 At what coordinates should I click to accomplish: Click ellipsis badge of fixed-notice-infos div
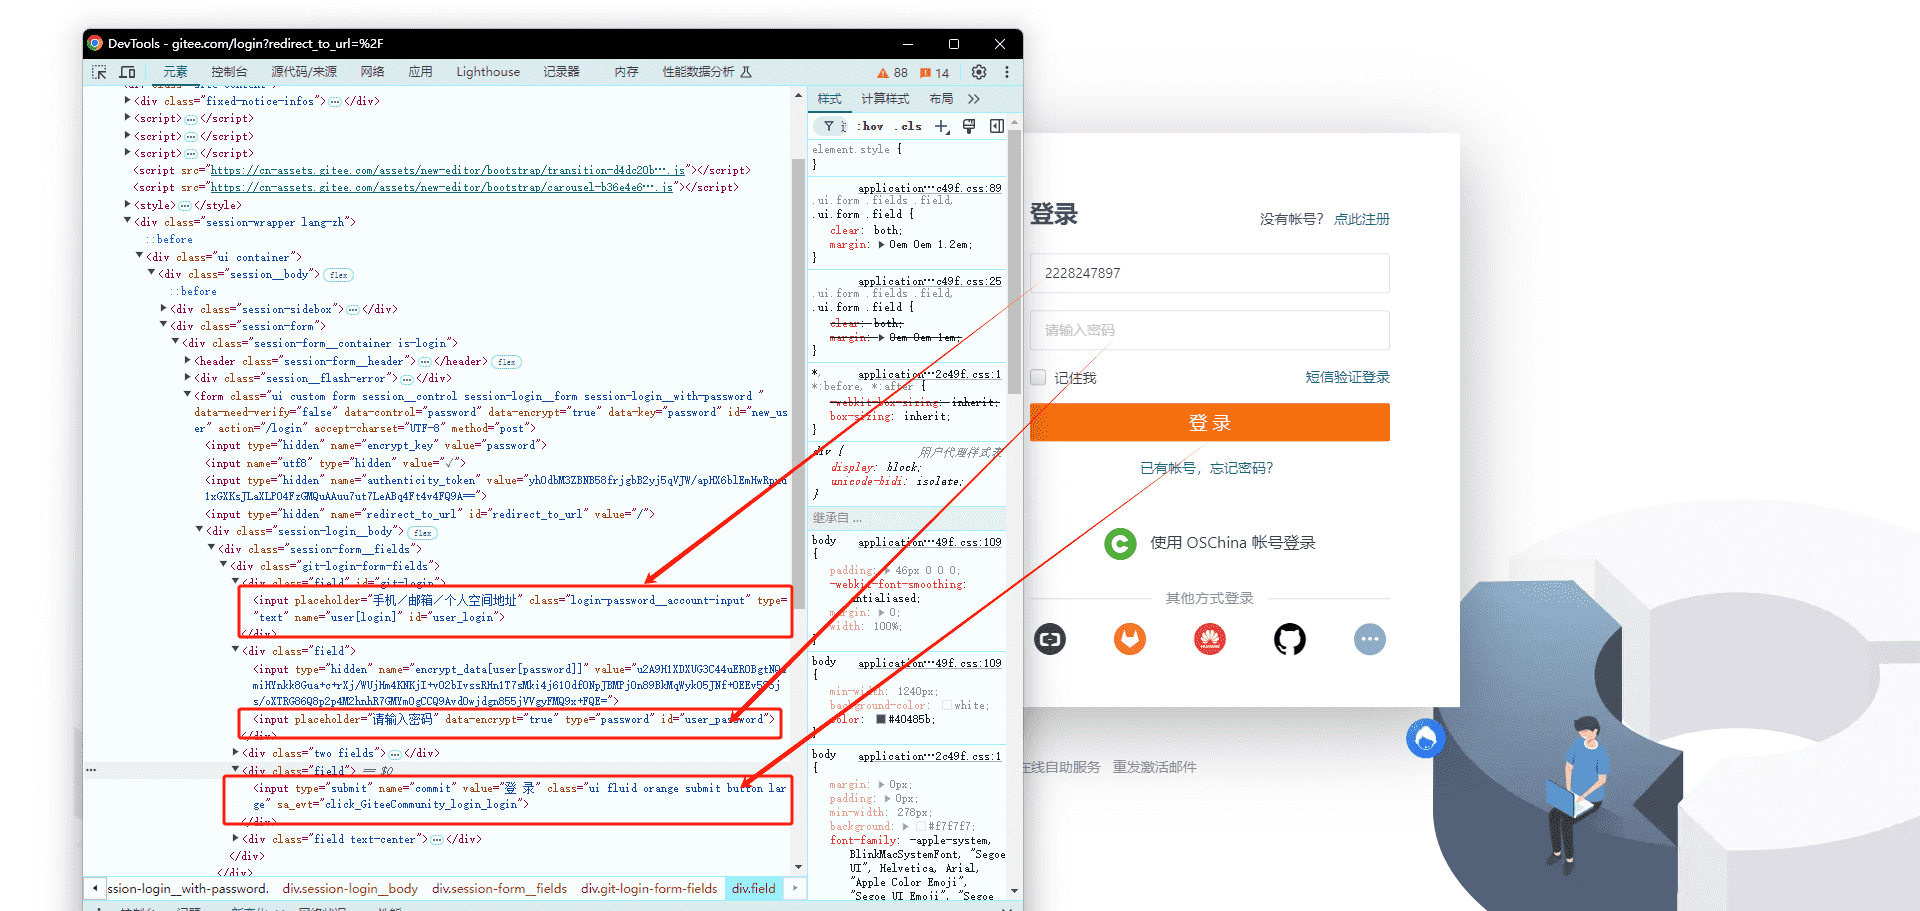coord(335,102)
